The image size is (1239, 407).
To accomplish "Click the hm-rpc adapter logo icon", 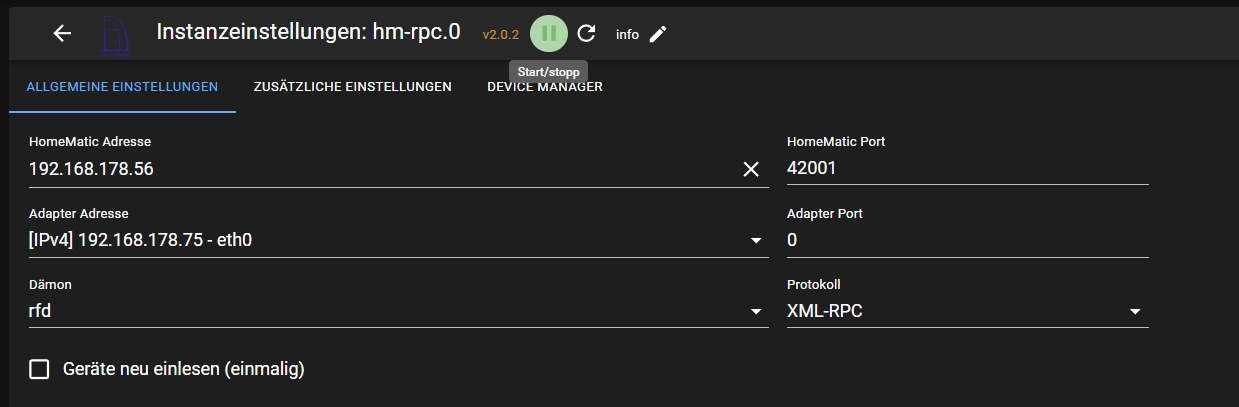I will click(x=119, y=33).
